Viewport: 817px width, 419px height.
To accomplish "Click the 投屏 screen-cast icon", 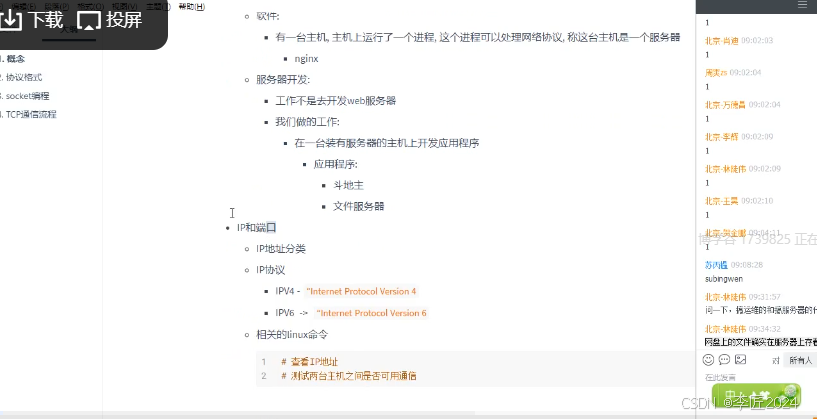I will 89,21.
